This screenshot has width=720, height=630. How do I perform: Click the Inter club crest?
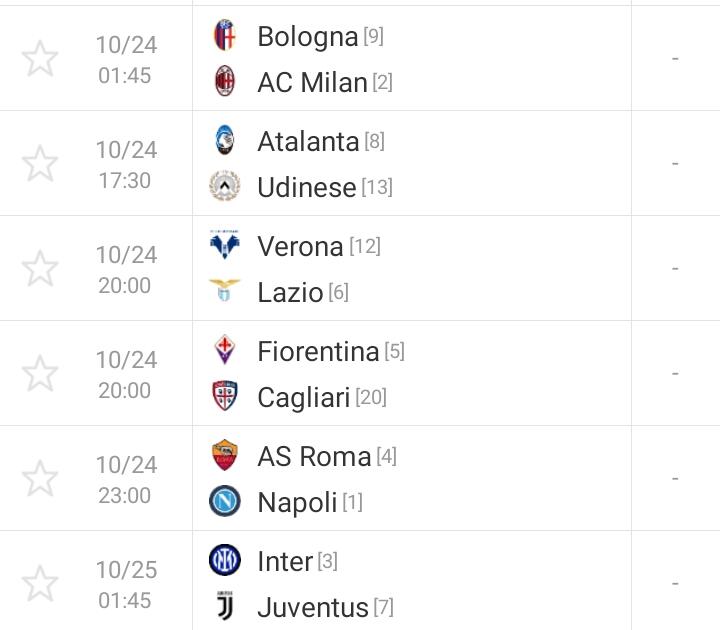click(x=225, y=561)
